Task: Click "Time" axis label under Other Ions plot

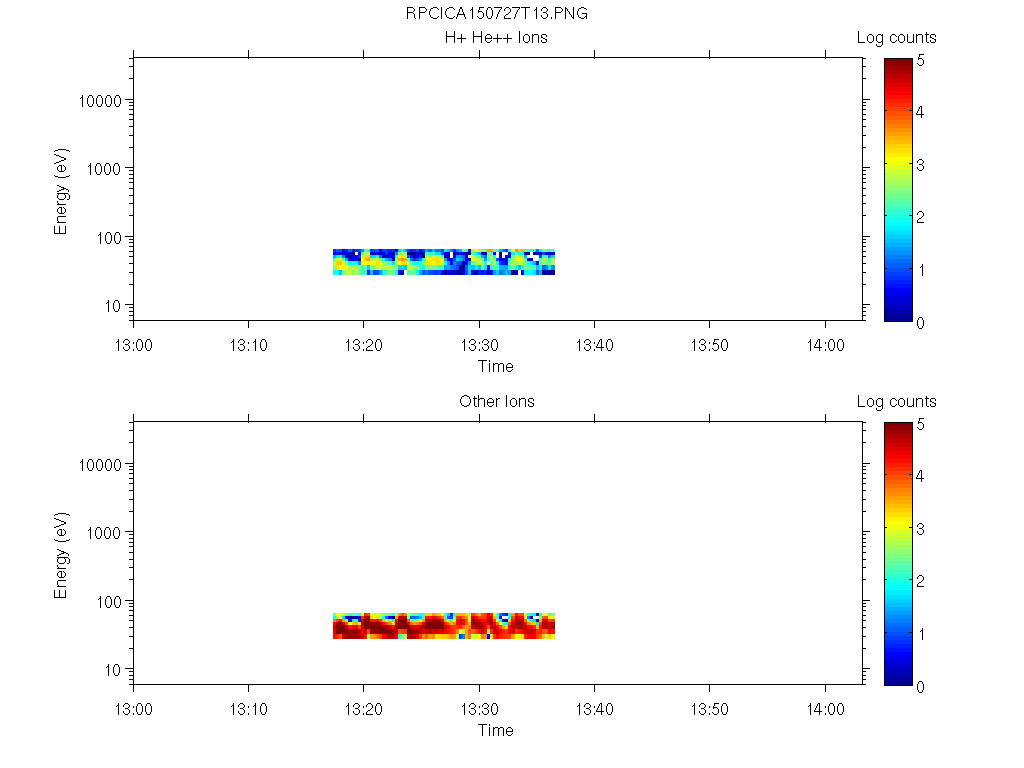Action: tap(496, 730)
